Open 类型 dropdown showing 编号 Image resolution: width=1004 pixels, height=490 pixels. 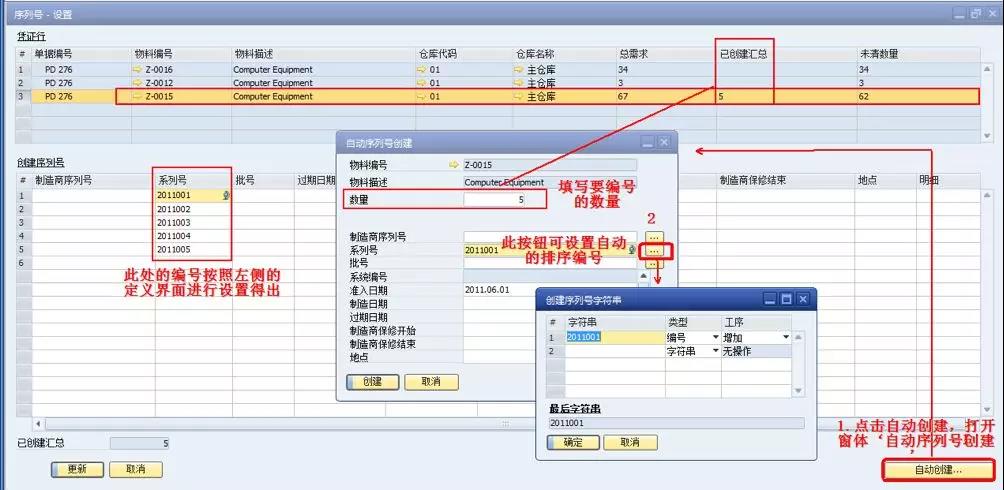[715, 338]
